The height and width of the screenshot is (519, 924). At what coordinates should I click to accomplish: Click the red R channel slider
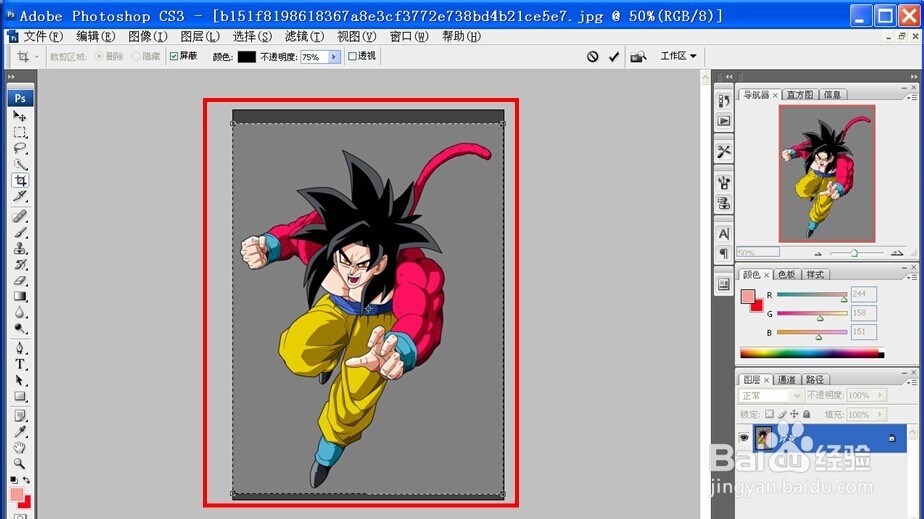point(812,294)
